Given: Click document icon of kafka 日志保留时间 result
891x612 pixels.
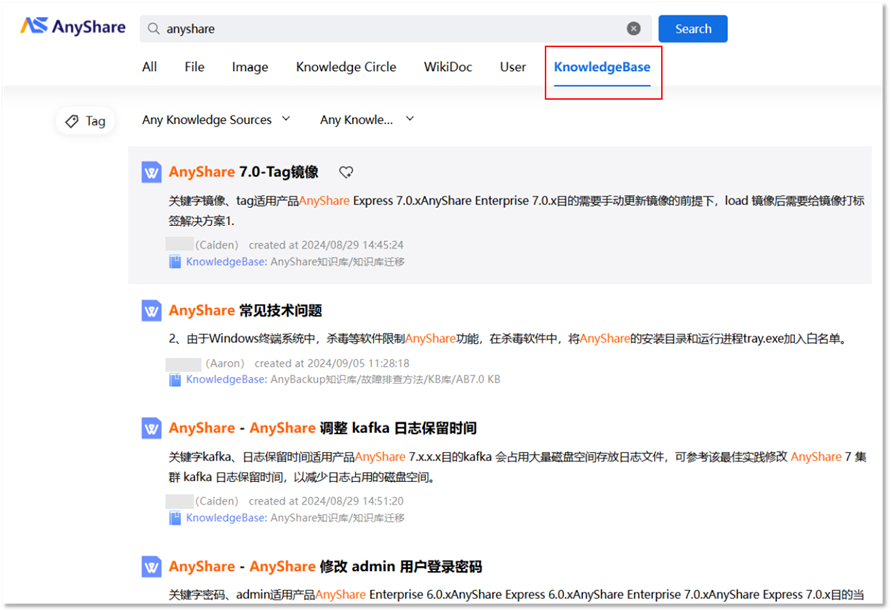Looking at the screenshot, I should coord(151,428).
